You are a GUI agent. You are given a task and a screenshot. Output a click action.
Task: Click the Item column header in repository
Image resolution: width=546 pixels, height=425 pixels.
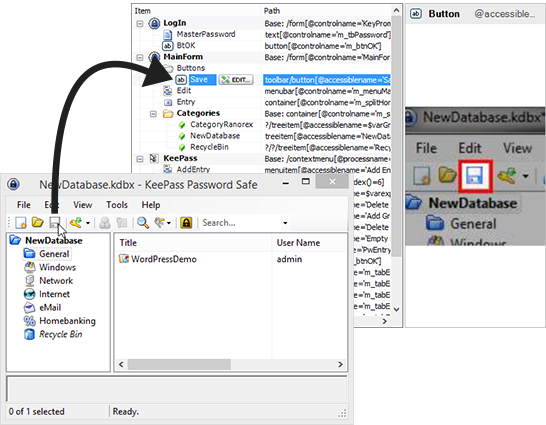pyautogui.click(x=197, y=11)
